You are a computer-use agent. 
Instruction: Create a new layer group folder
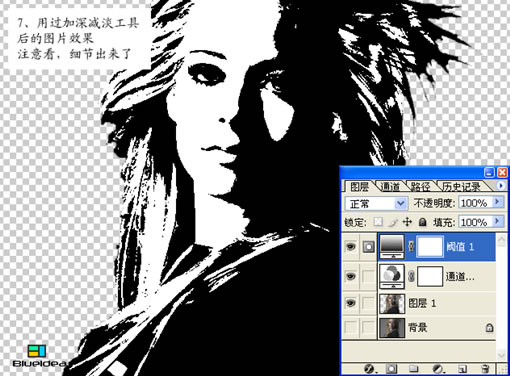tap(414, 368)
